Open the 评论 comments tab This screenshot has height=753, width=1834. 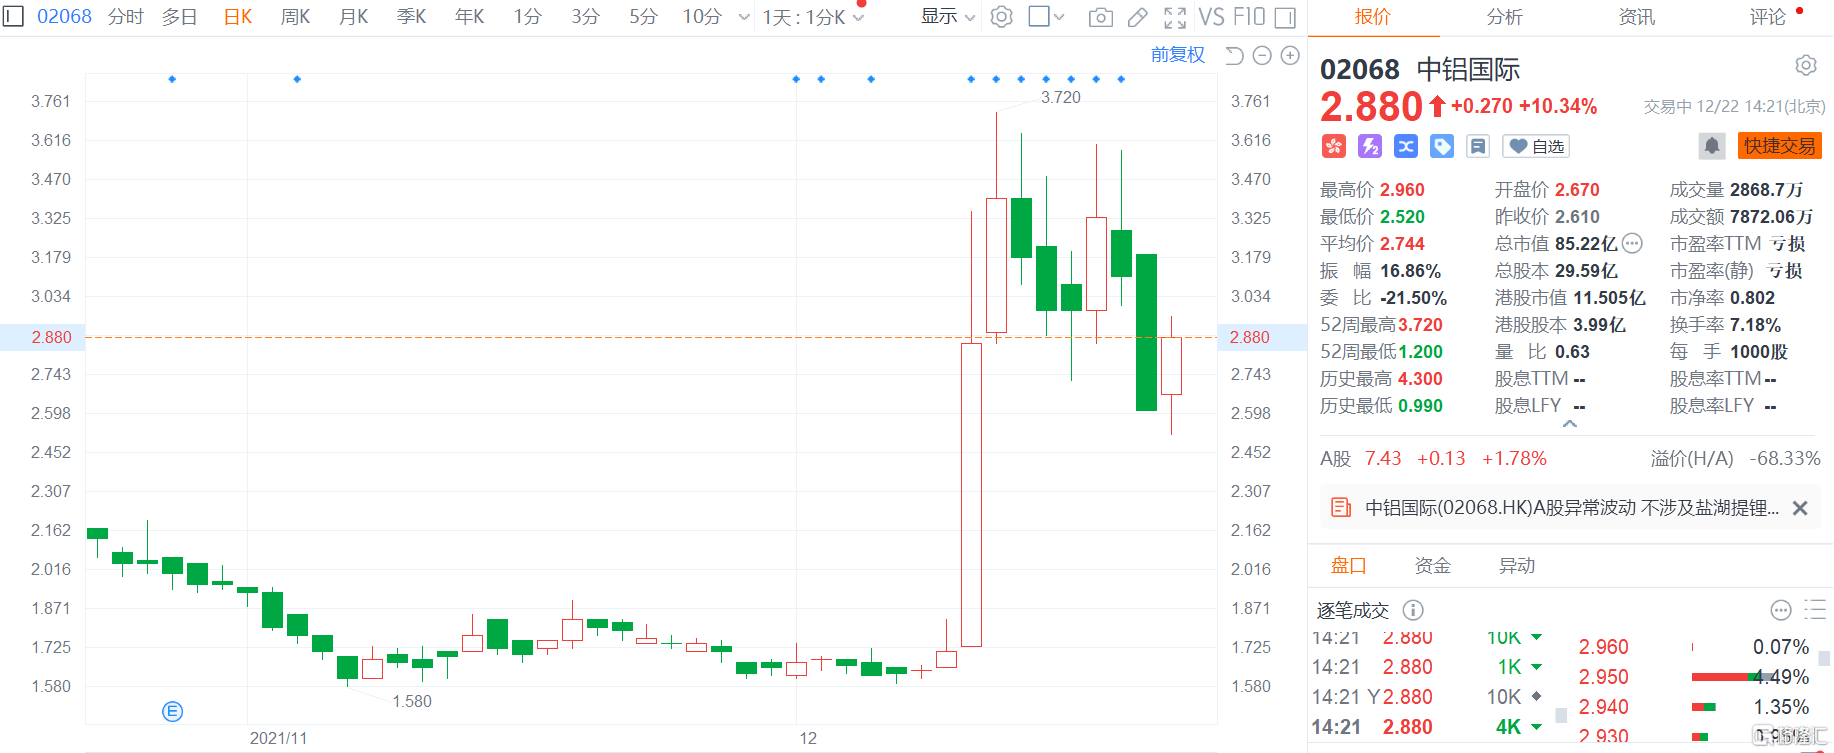pyautogui.click(x=1768, y=17)
